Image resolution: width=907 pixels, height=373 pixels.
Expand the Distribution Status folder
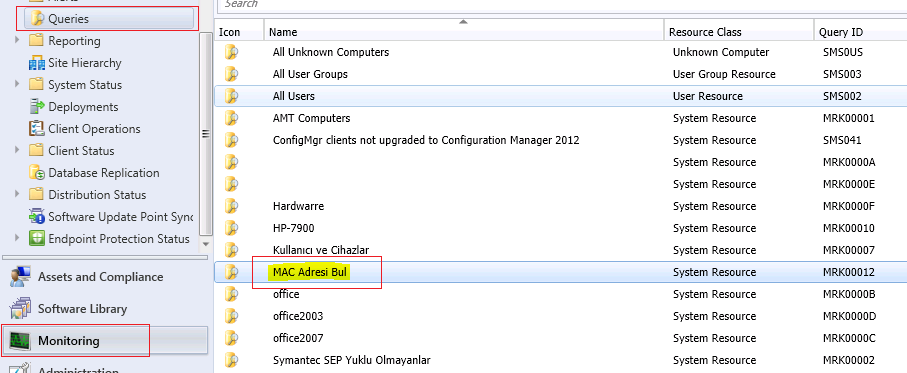pyautogui.click(x=17, y=194)
